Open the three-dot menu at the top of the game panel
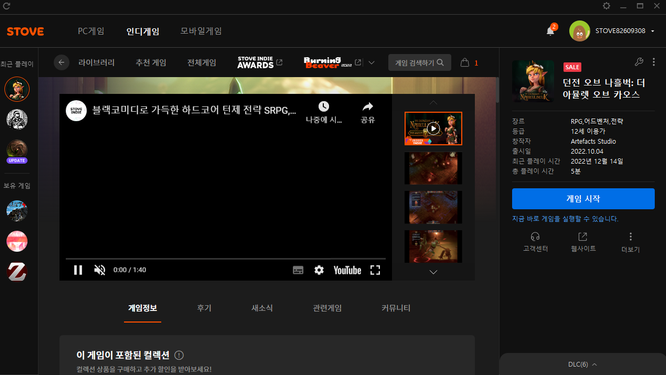666x375 pixels. coord(653,62)
